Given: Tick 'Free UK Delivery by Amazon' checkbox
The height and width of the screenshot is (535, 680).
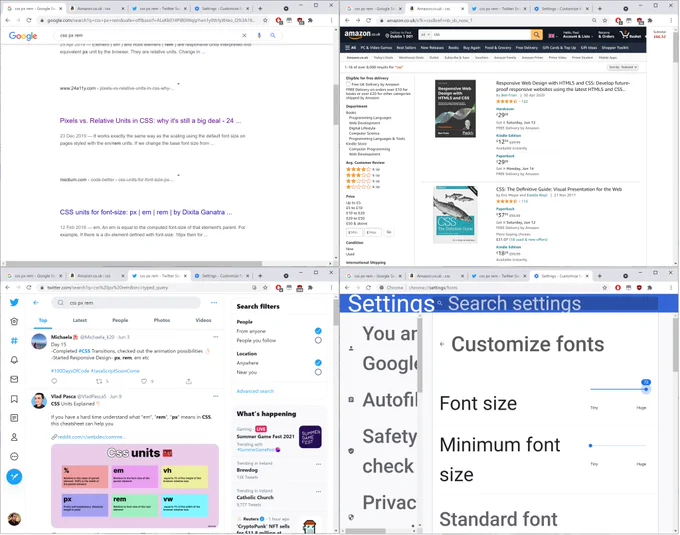Looking at the screenshot, I should (x=348, y=84).
